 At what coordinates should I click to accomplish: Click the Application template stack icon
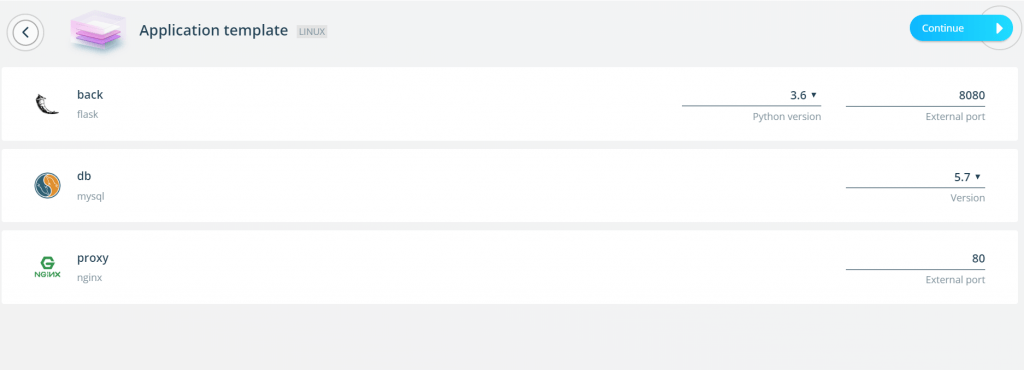(98, 31)
